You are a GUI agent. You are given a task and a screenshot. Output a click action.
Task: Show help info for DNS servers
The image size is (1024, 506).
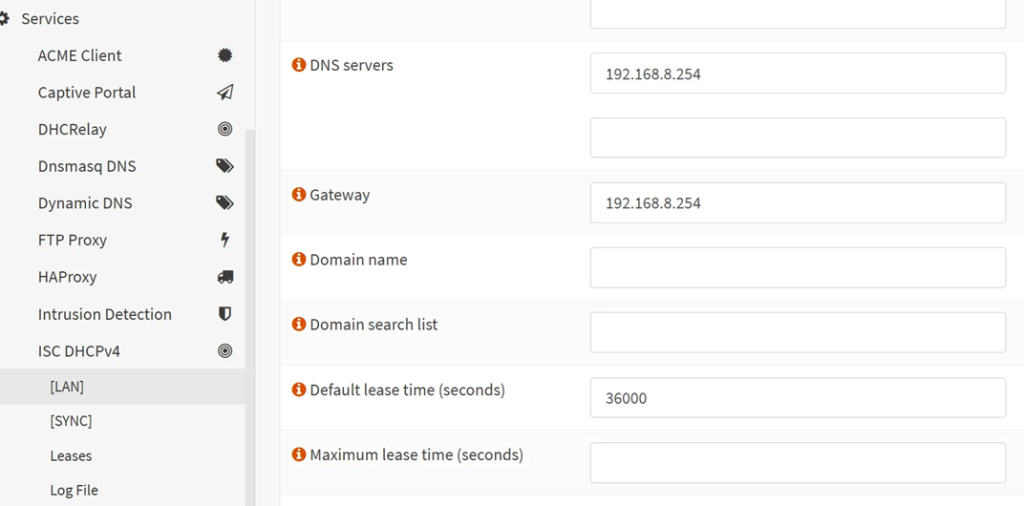click(298, 65)
